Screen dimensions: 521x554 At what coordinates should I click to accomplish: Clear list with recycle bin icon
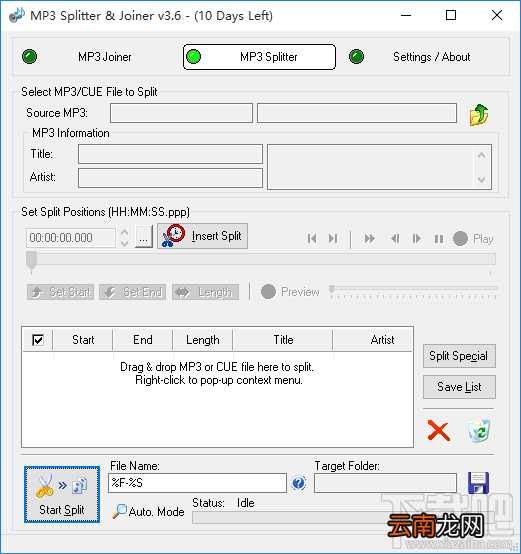[x=479, y=431]
